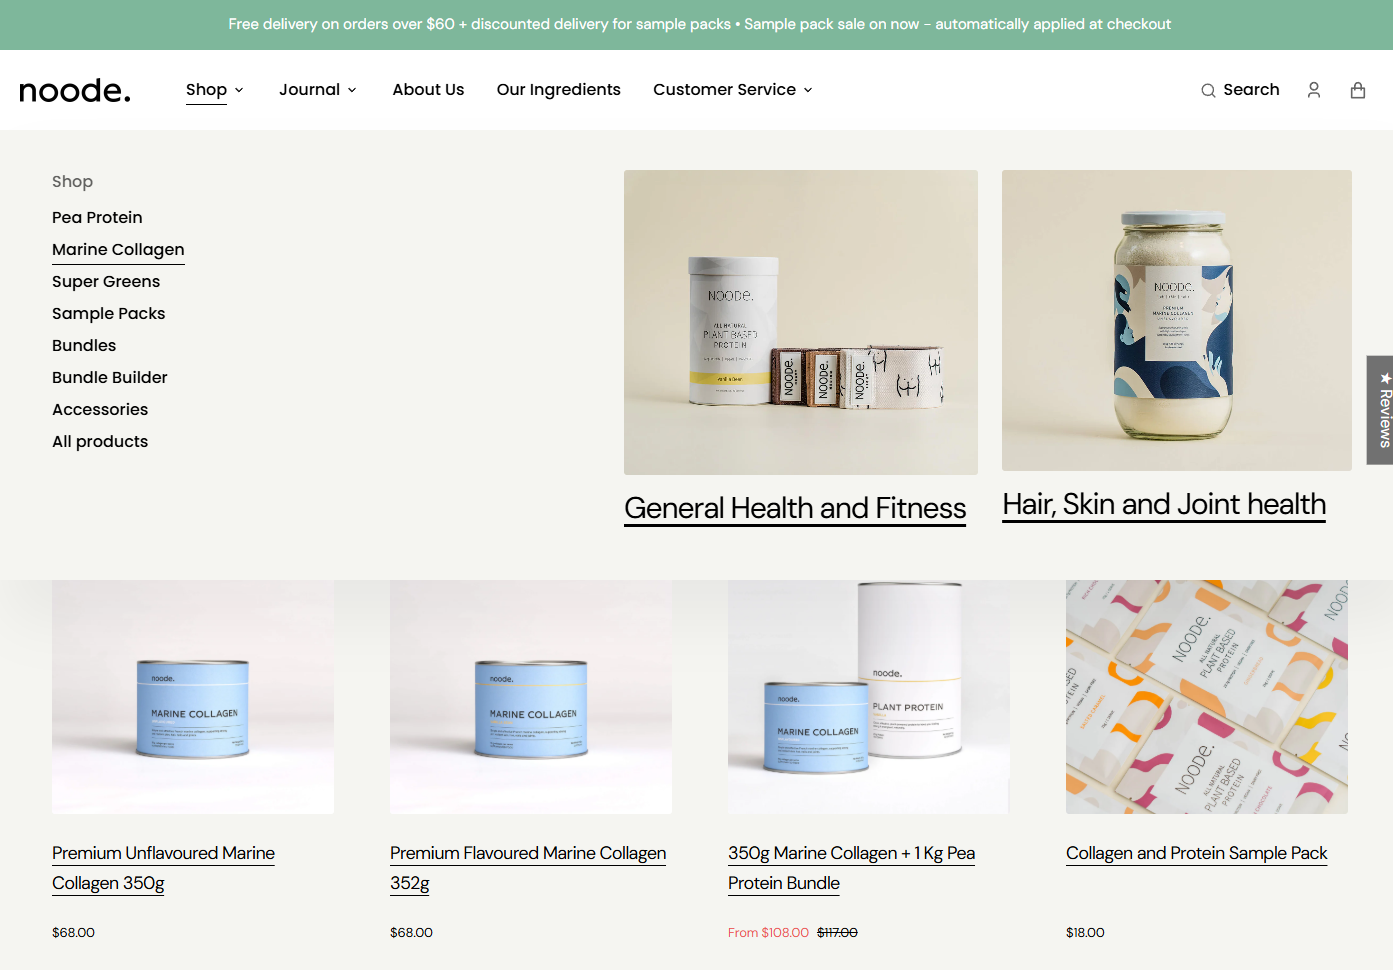Open General Health and Fitness link
The height and width of the screenshot is (970, 1393).
click(x=795, y=508)
